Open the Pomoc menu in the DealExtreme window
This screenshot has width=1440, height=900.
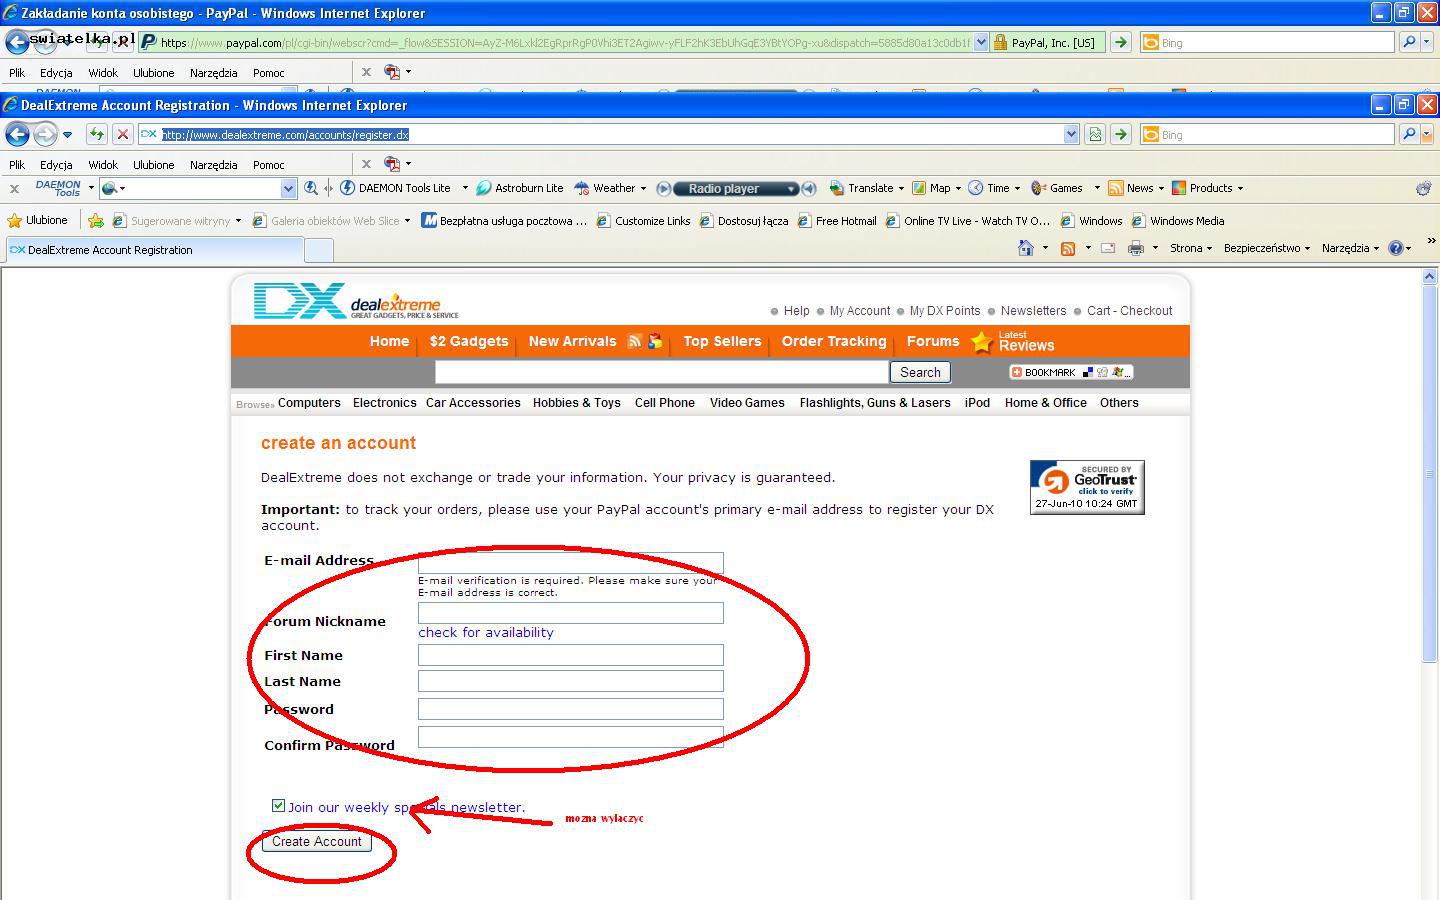268,165
